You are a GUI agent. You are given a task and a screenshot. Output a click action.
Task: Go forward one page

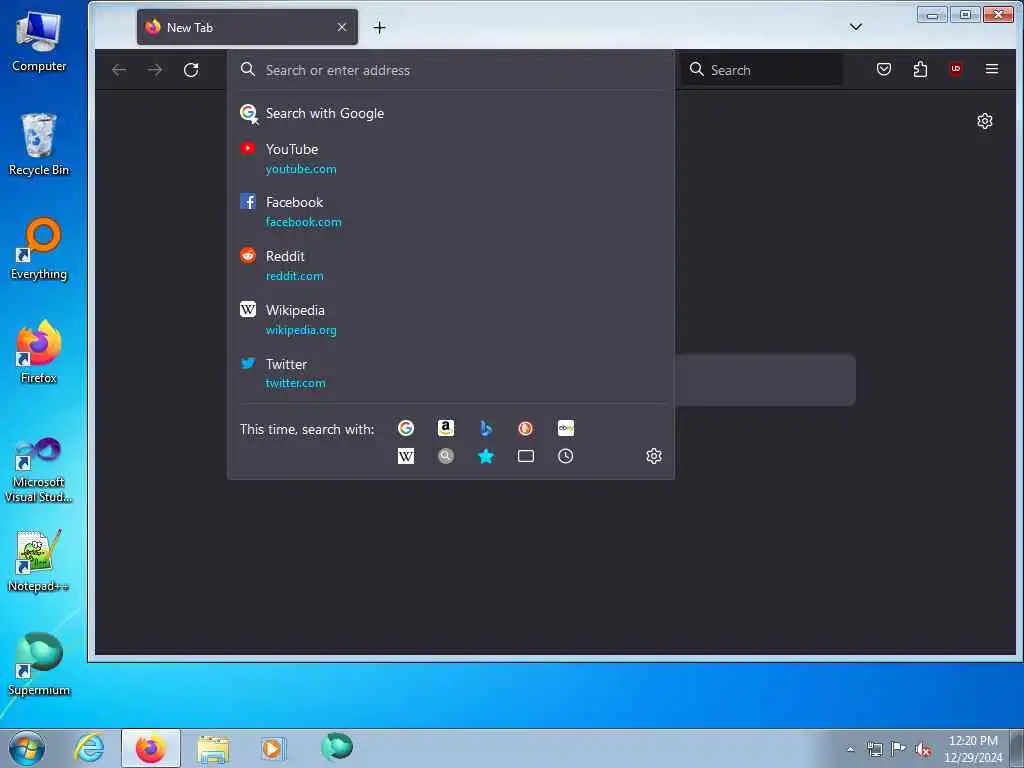click(x=155, y=70)
